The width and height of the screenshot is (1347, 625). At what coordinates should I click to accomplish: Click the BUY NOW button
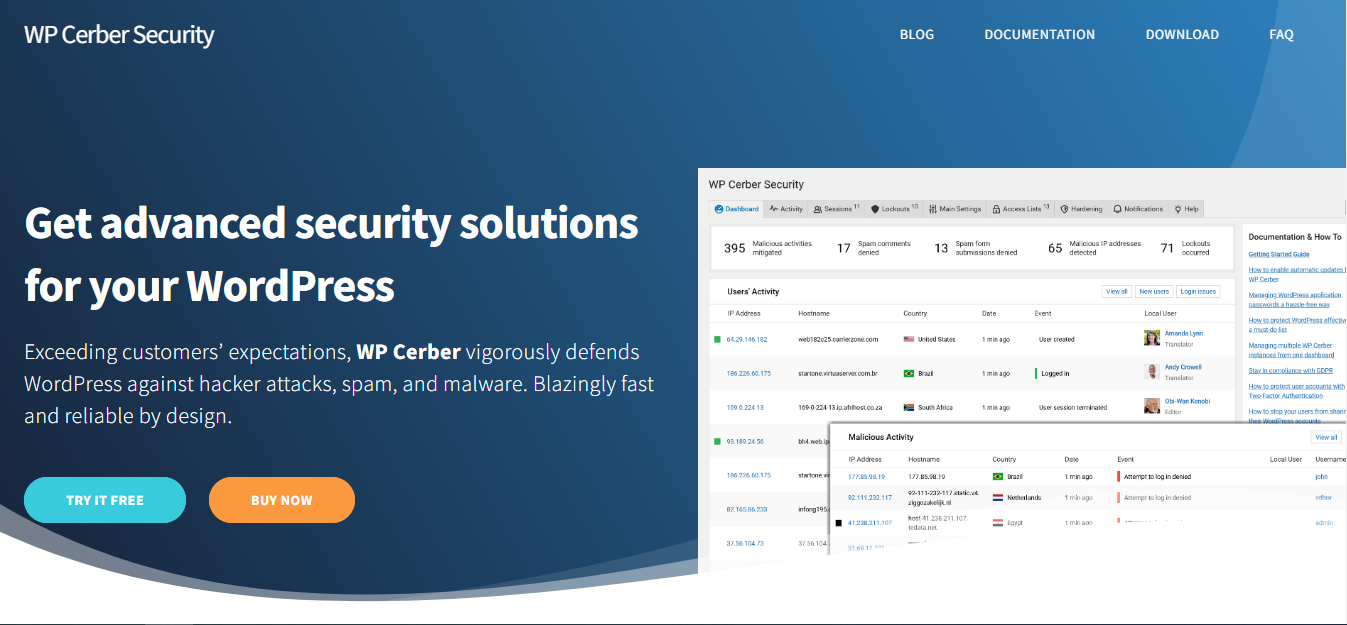point(281,499)
